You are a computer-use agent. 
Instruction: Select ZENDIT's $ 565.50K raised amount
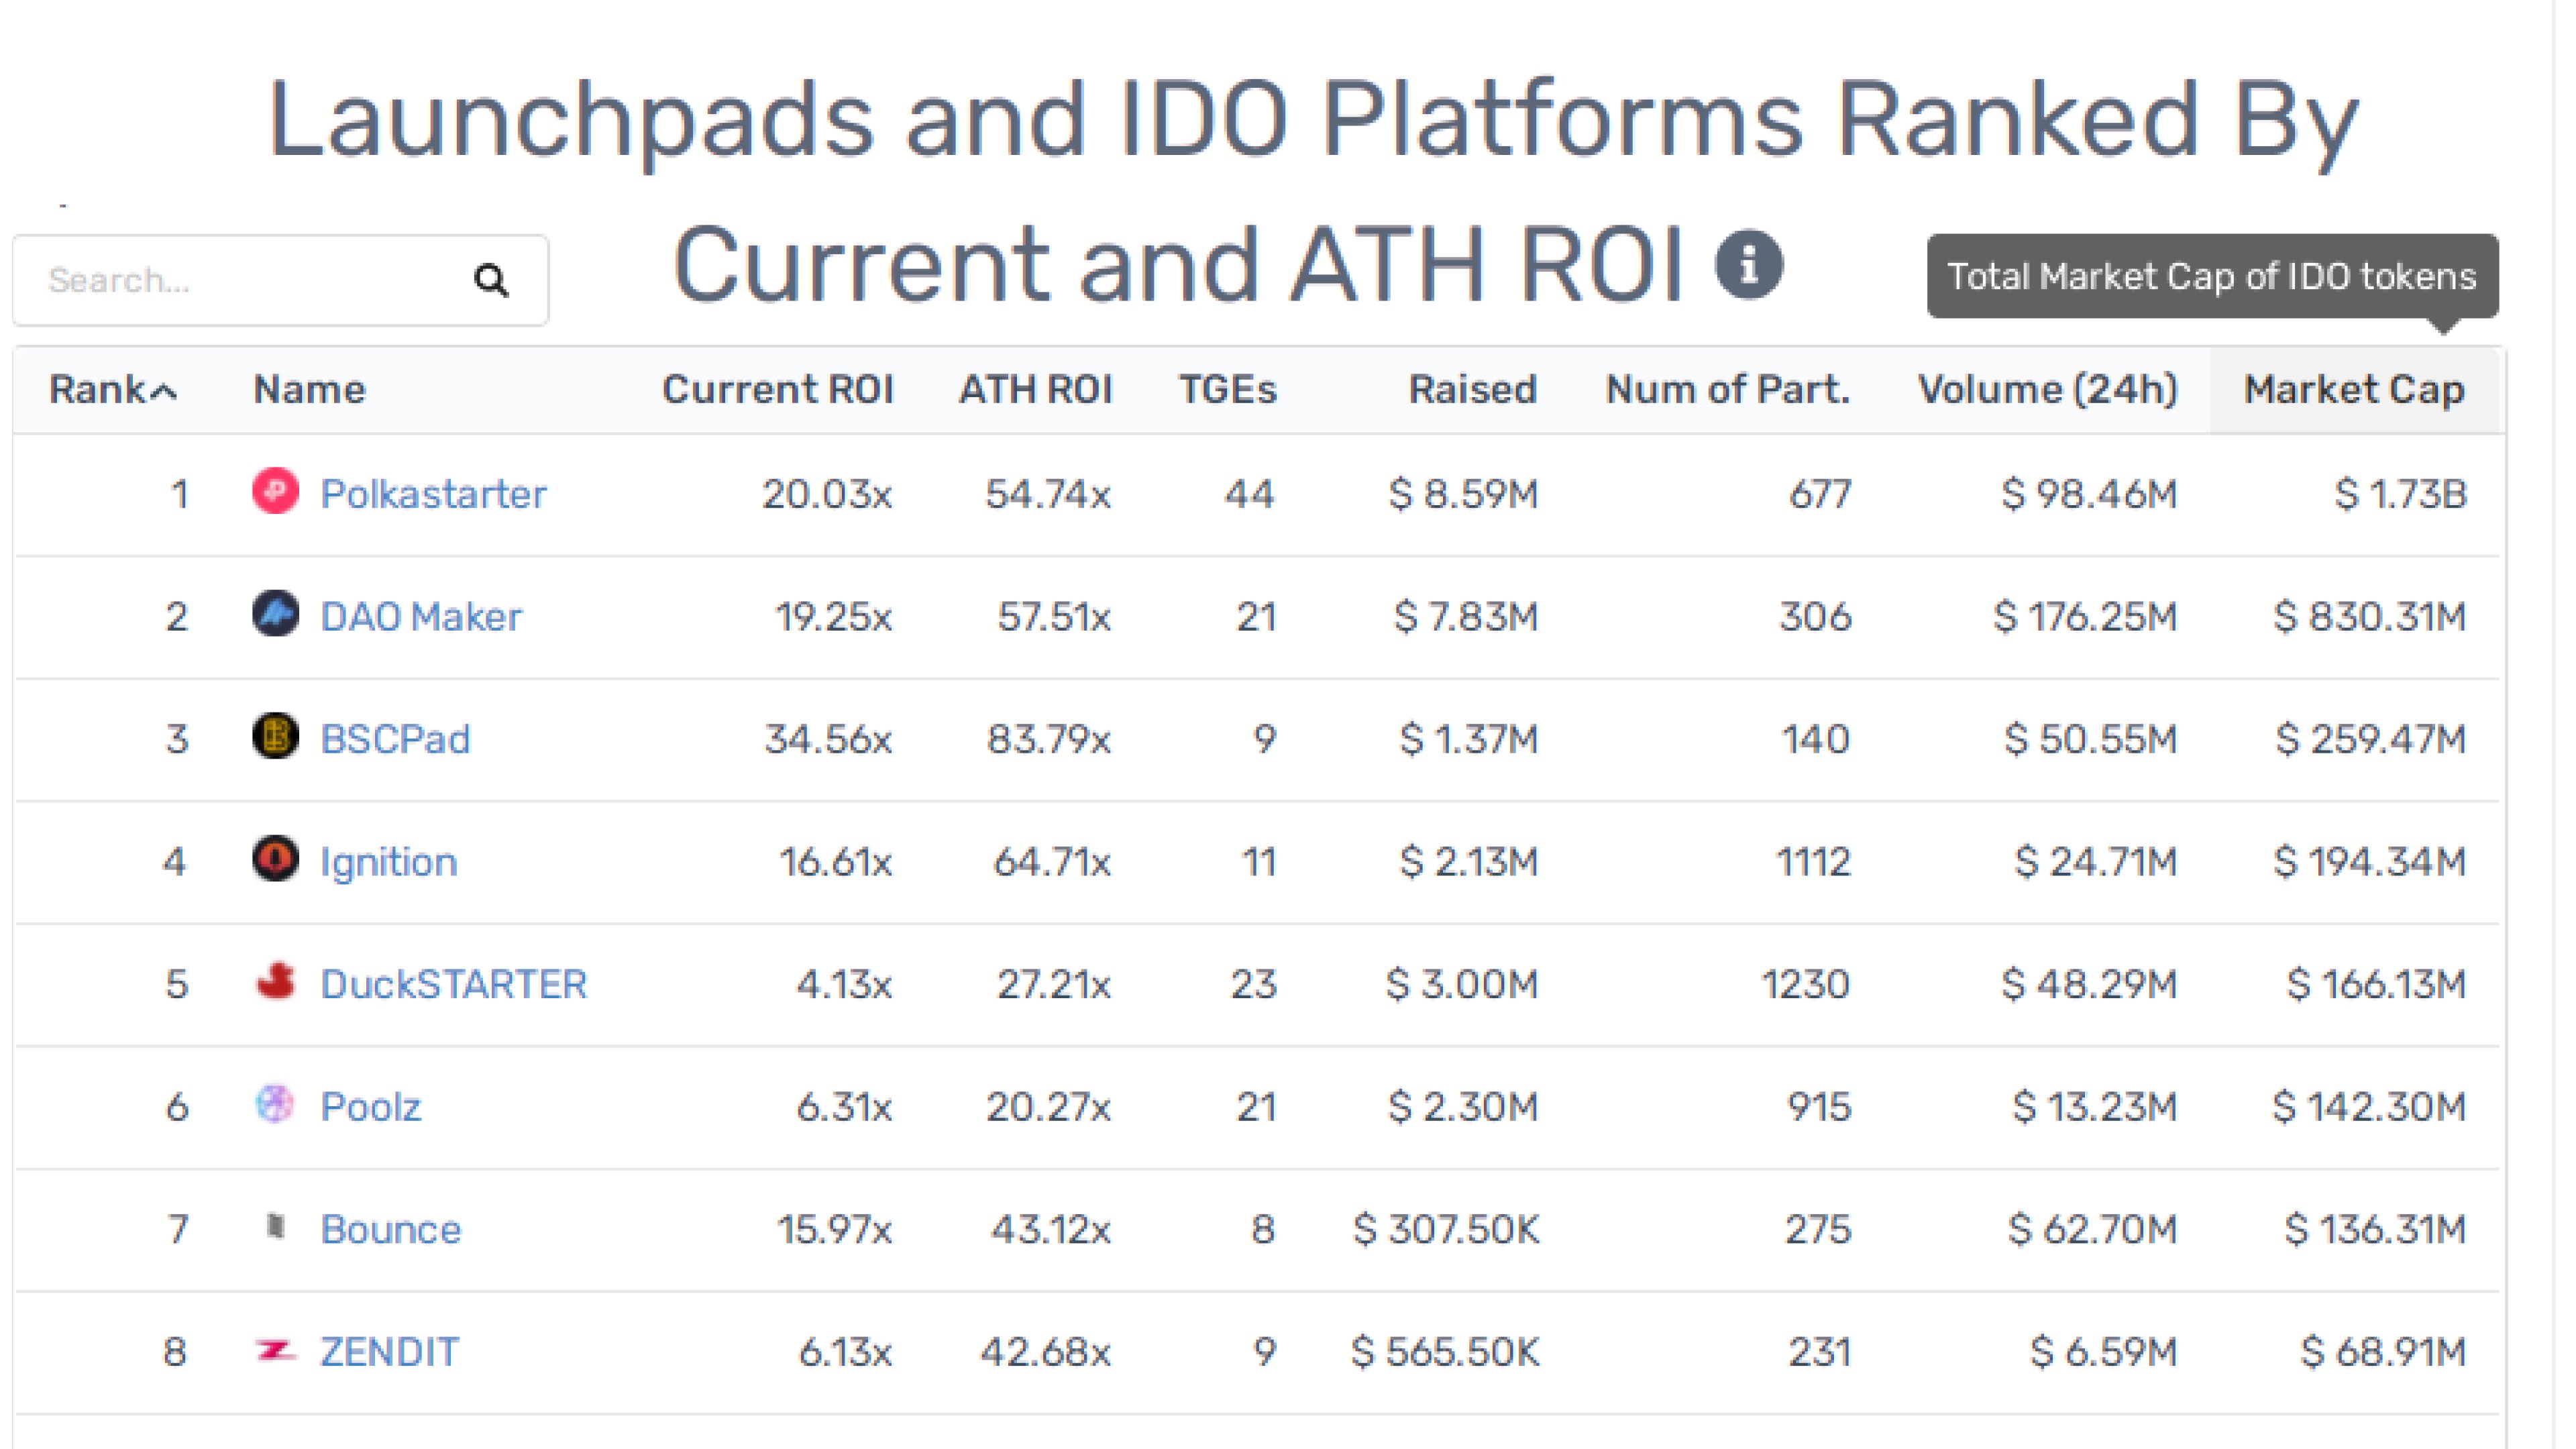pos(1445,1353)
